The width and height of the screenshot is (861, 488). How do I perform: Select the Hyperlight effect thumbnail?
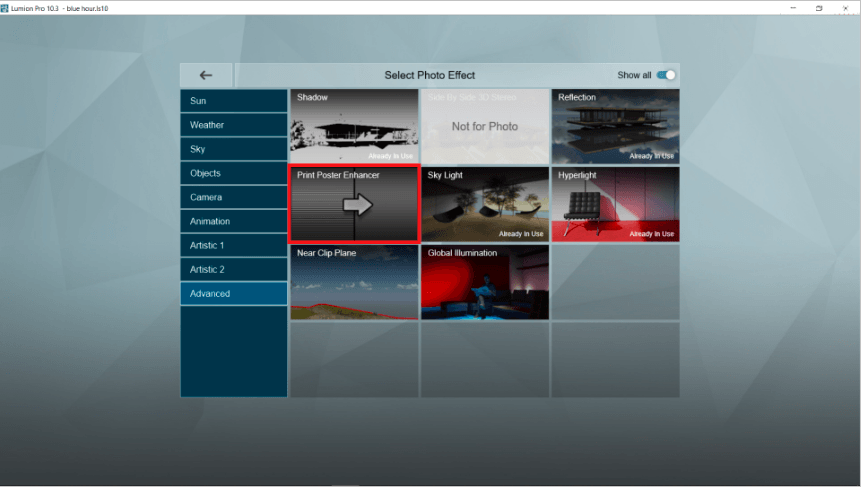pos(615,204)
